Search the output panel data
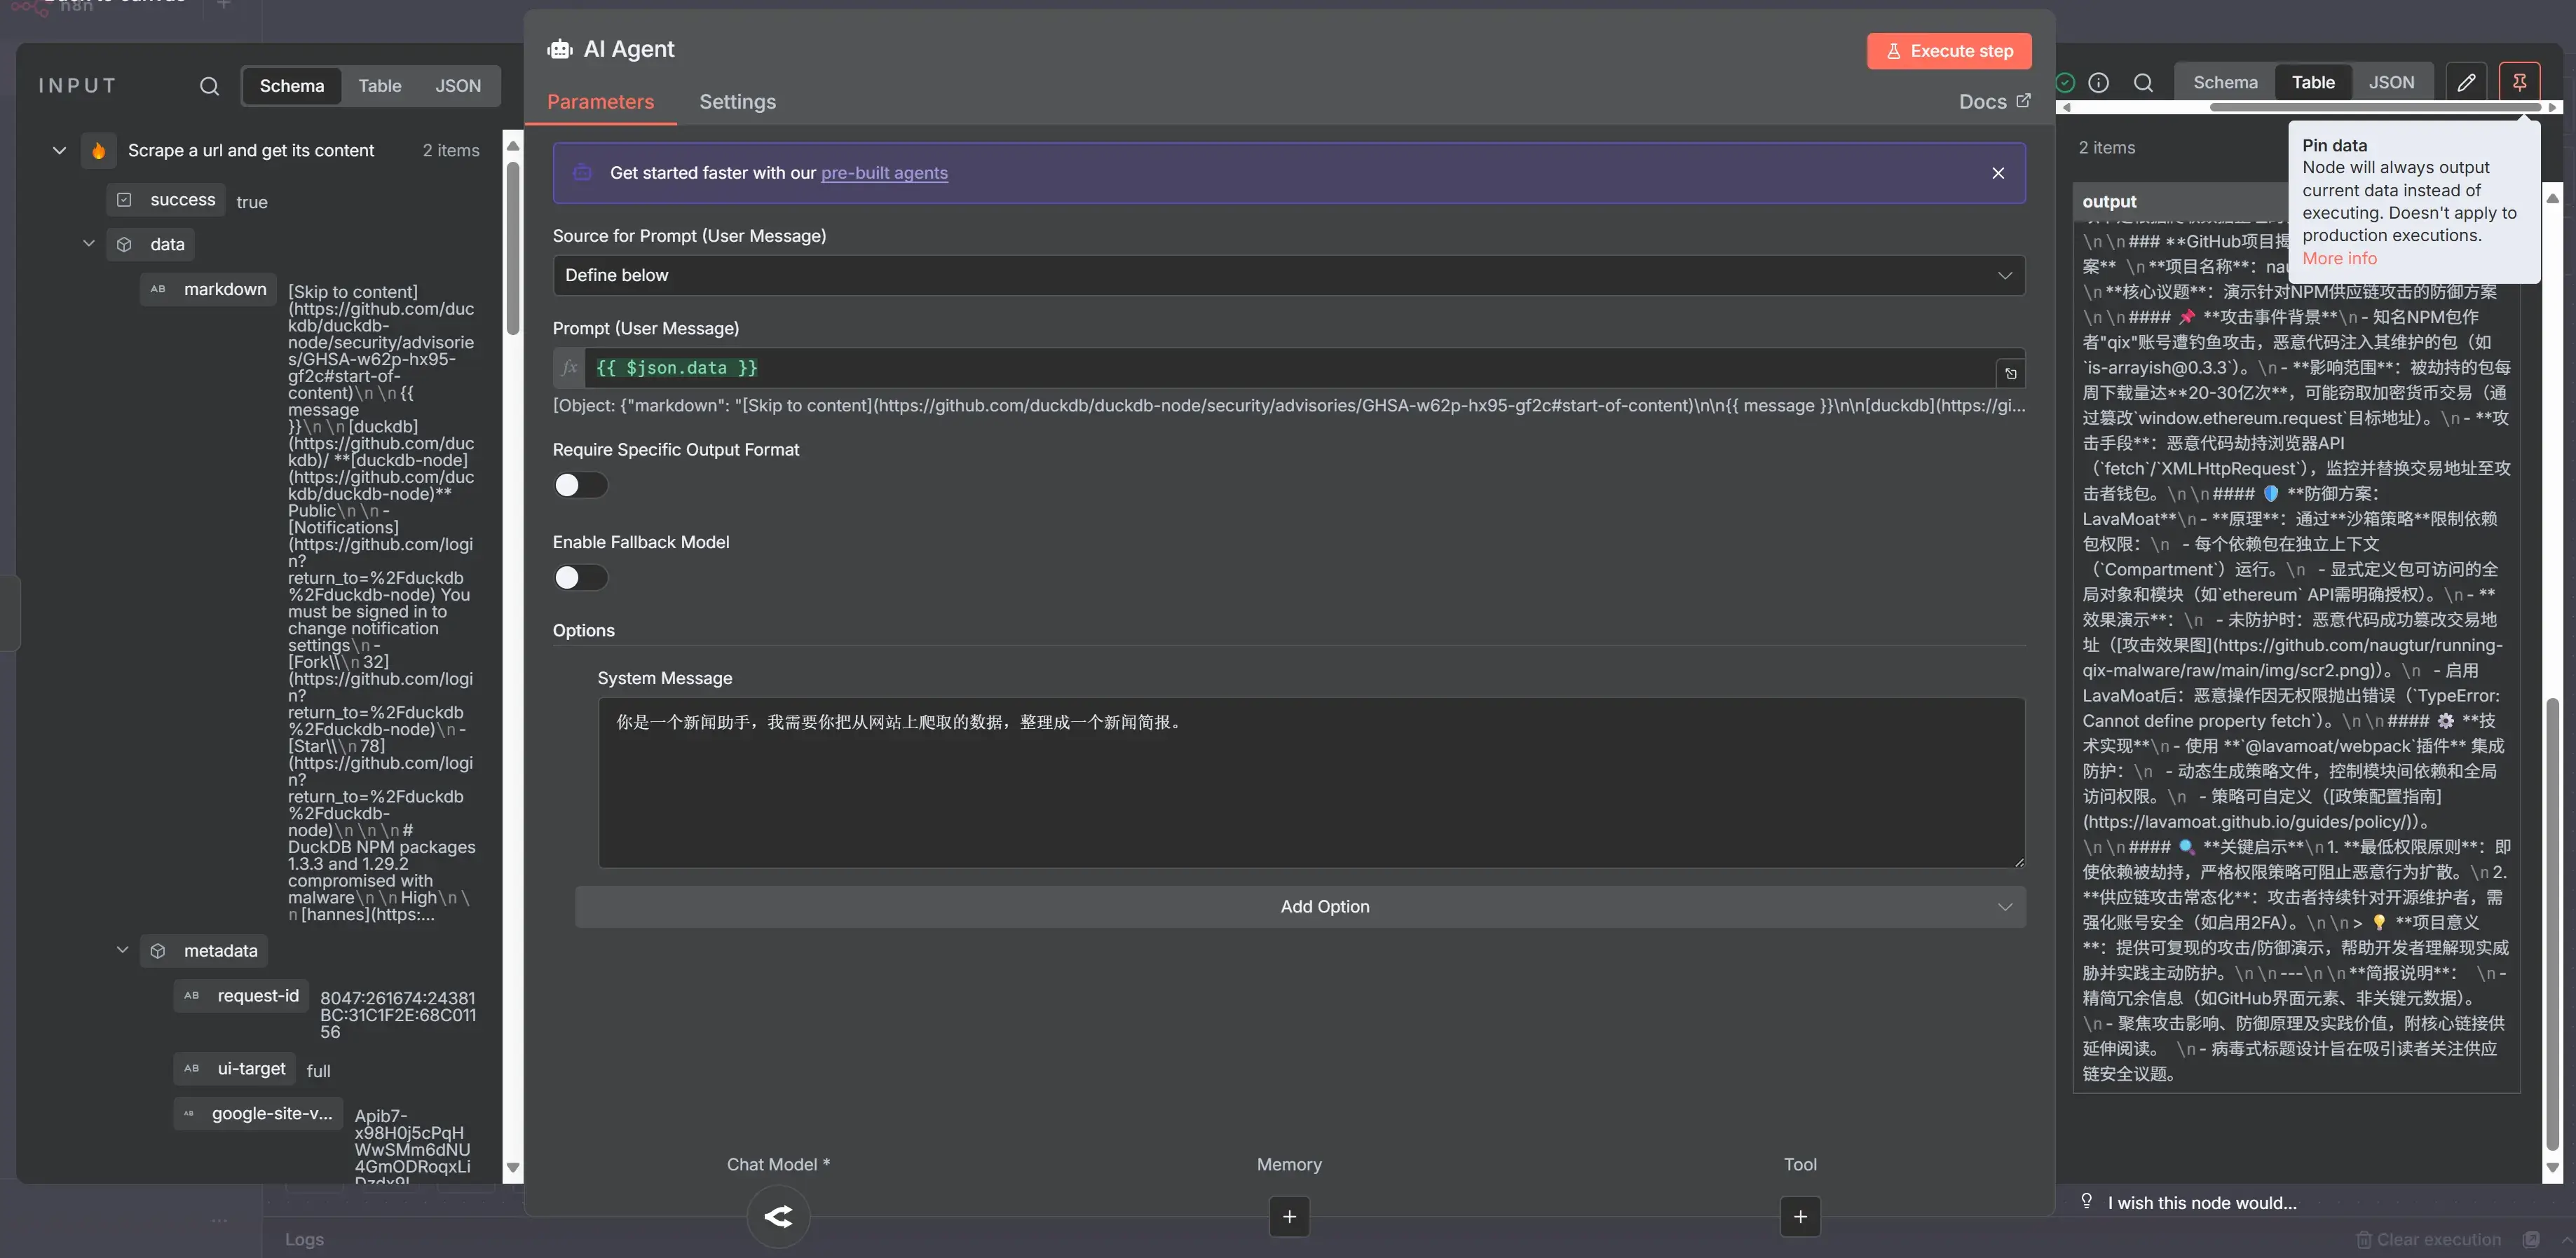Viewport: 2576px width, 1258px height. coord(2143,83)
